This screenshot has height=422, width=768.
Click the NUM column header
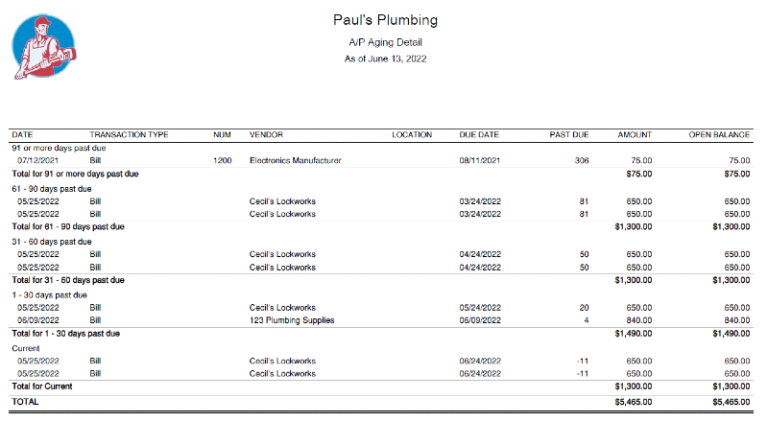point(222,134)
